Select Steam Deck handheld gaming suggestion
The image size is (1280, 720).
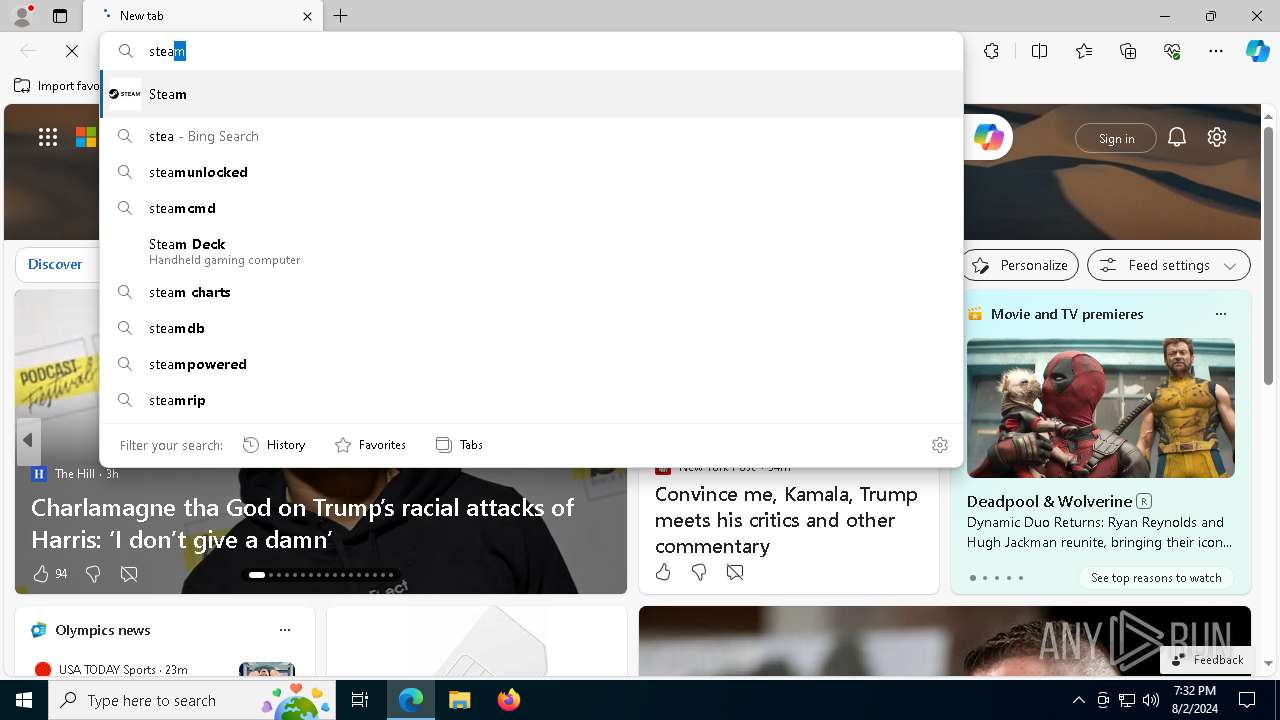[531, 251]
